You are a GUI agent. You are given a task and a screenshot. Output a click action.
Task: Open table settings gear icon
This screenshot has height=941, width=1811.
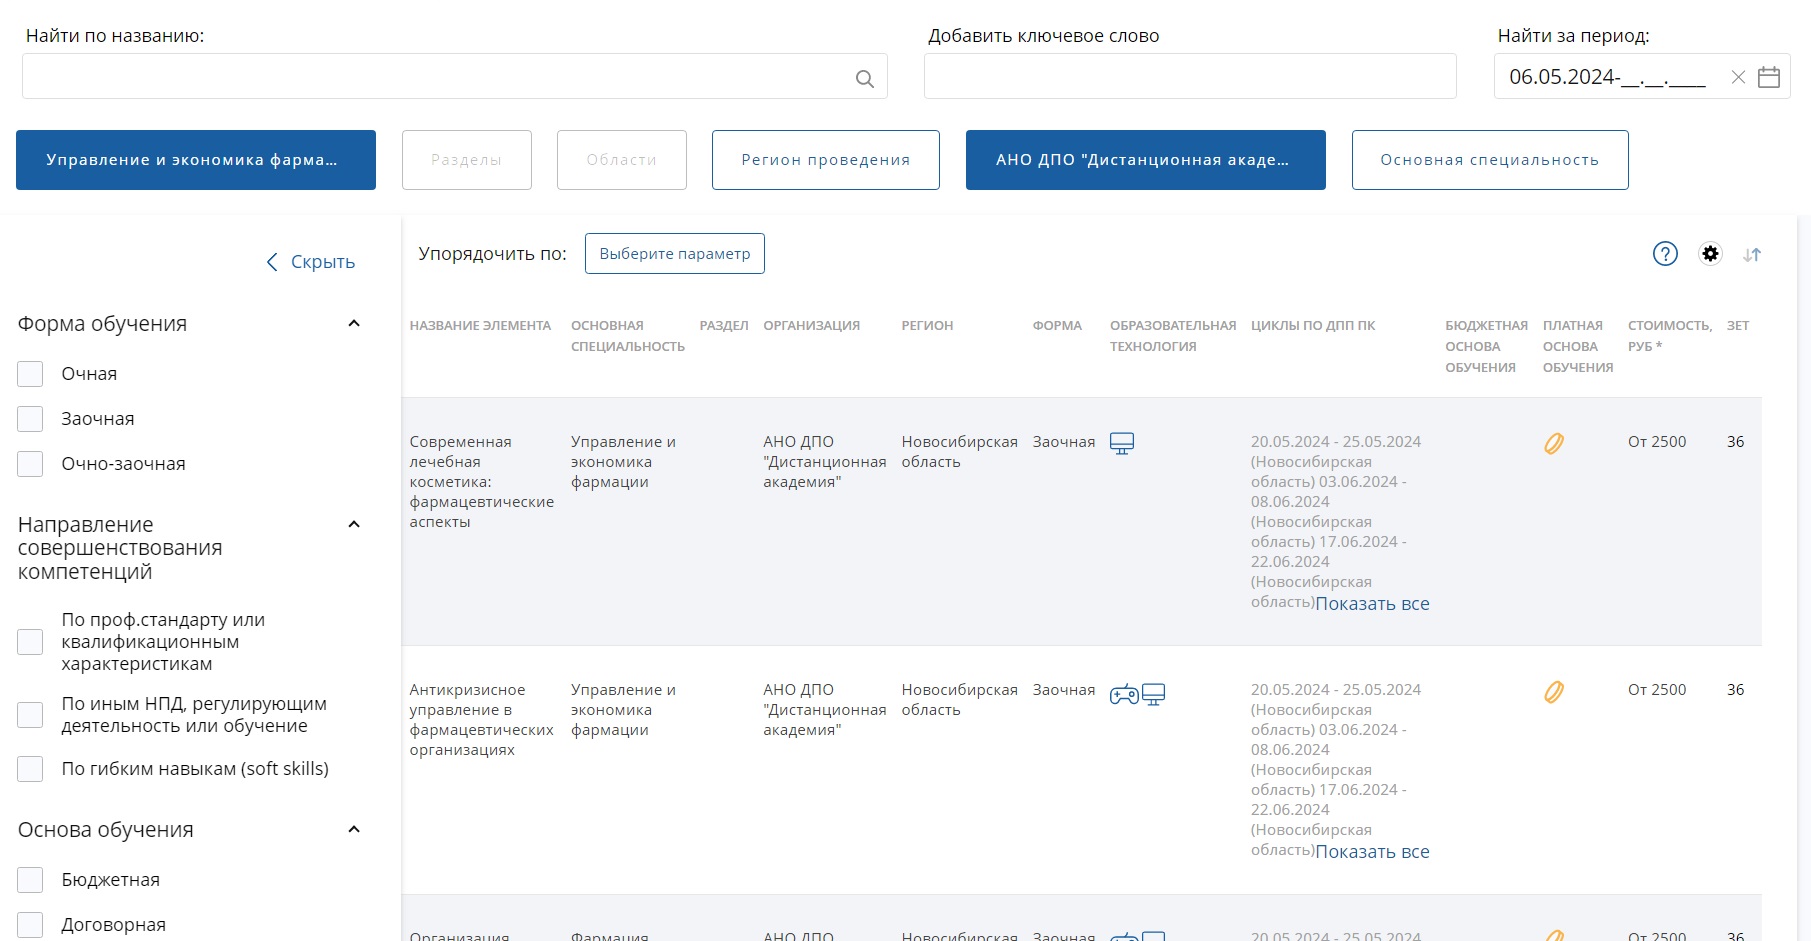pyautogui.click(x=1710, y=254)
